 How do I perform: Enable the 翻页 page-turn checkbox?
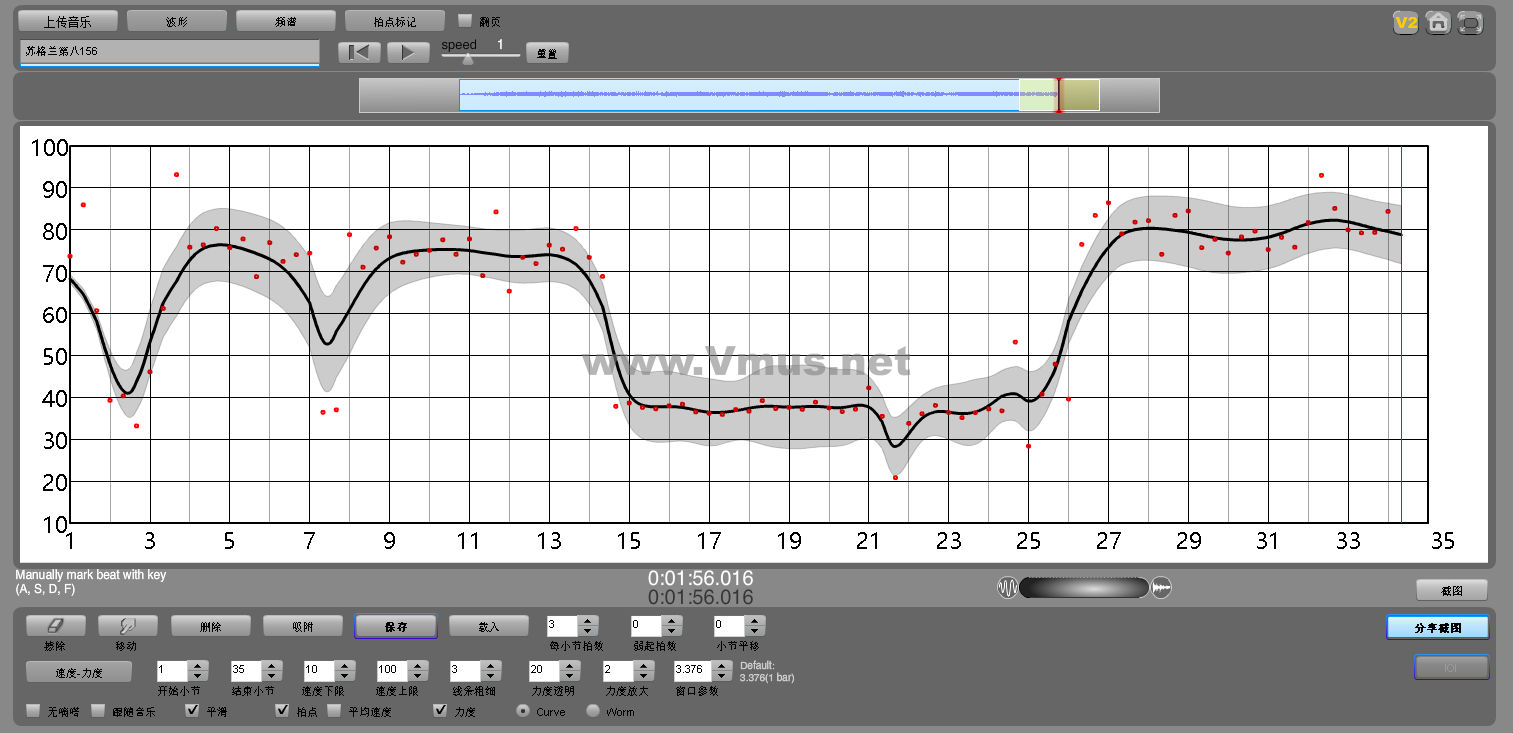(465, 20)
